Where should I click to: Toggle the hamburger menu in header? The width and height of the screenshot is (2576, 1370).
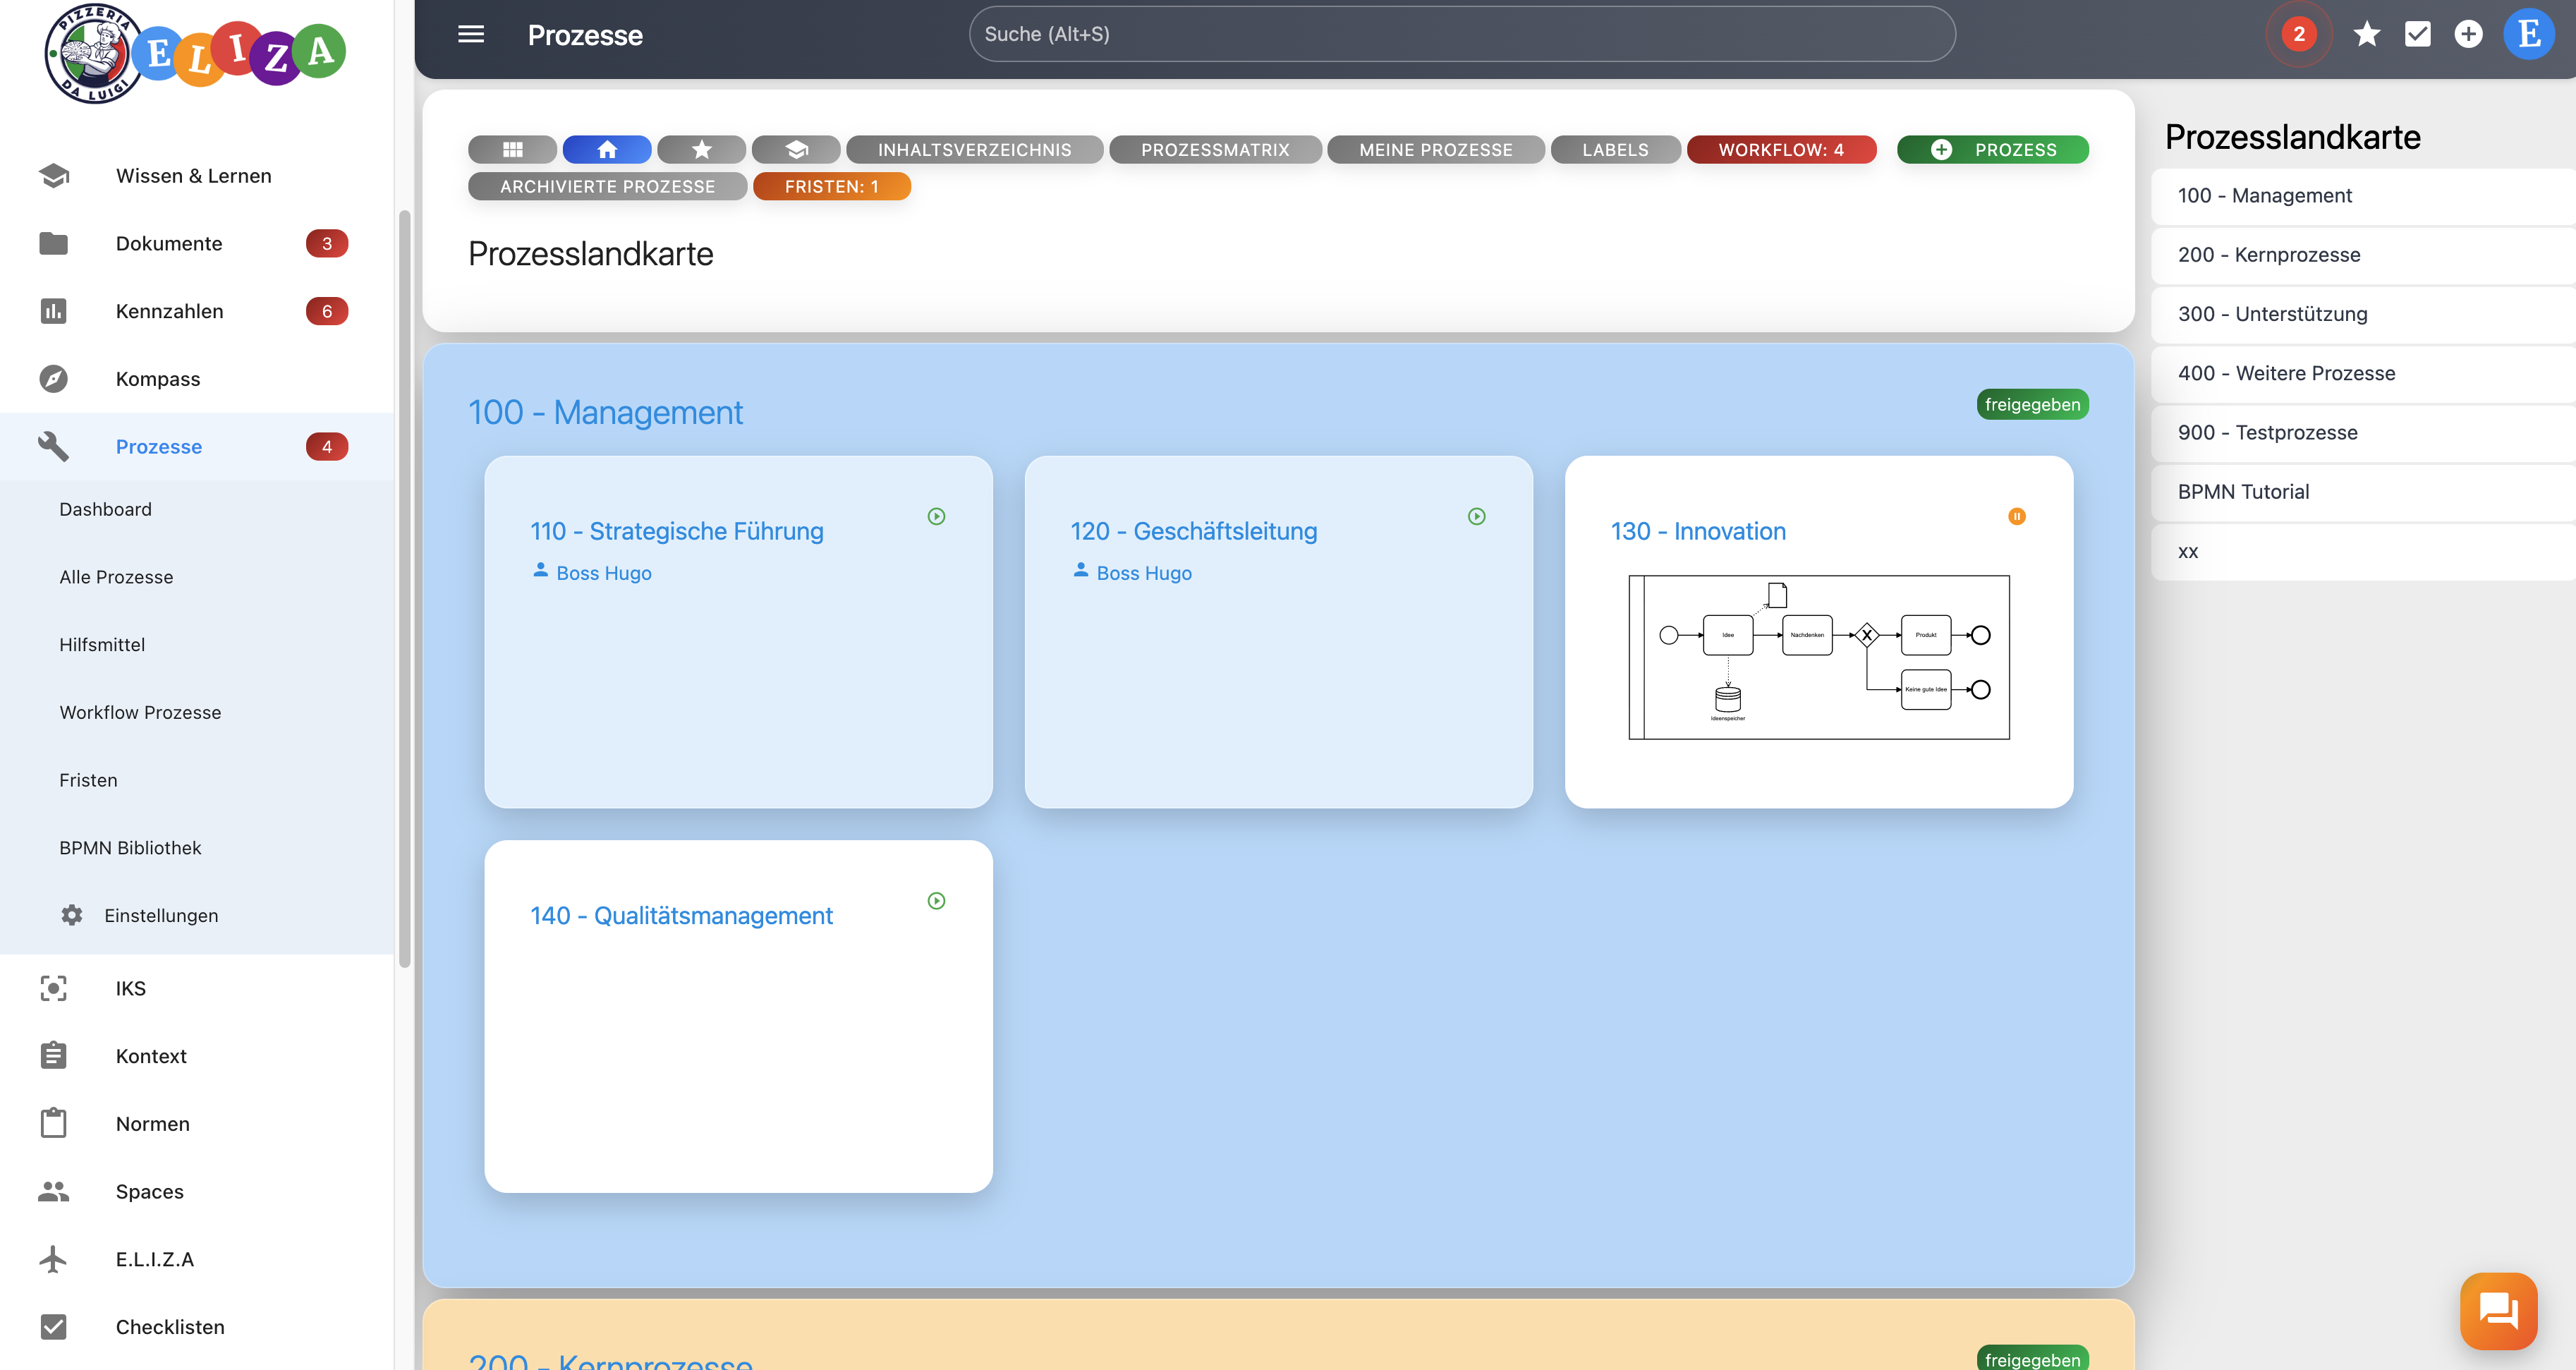tap(471, 34)
